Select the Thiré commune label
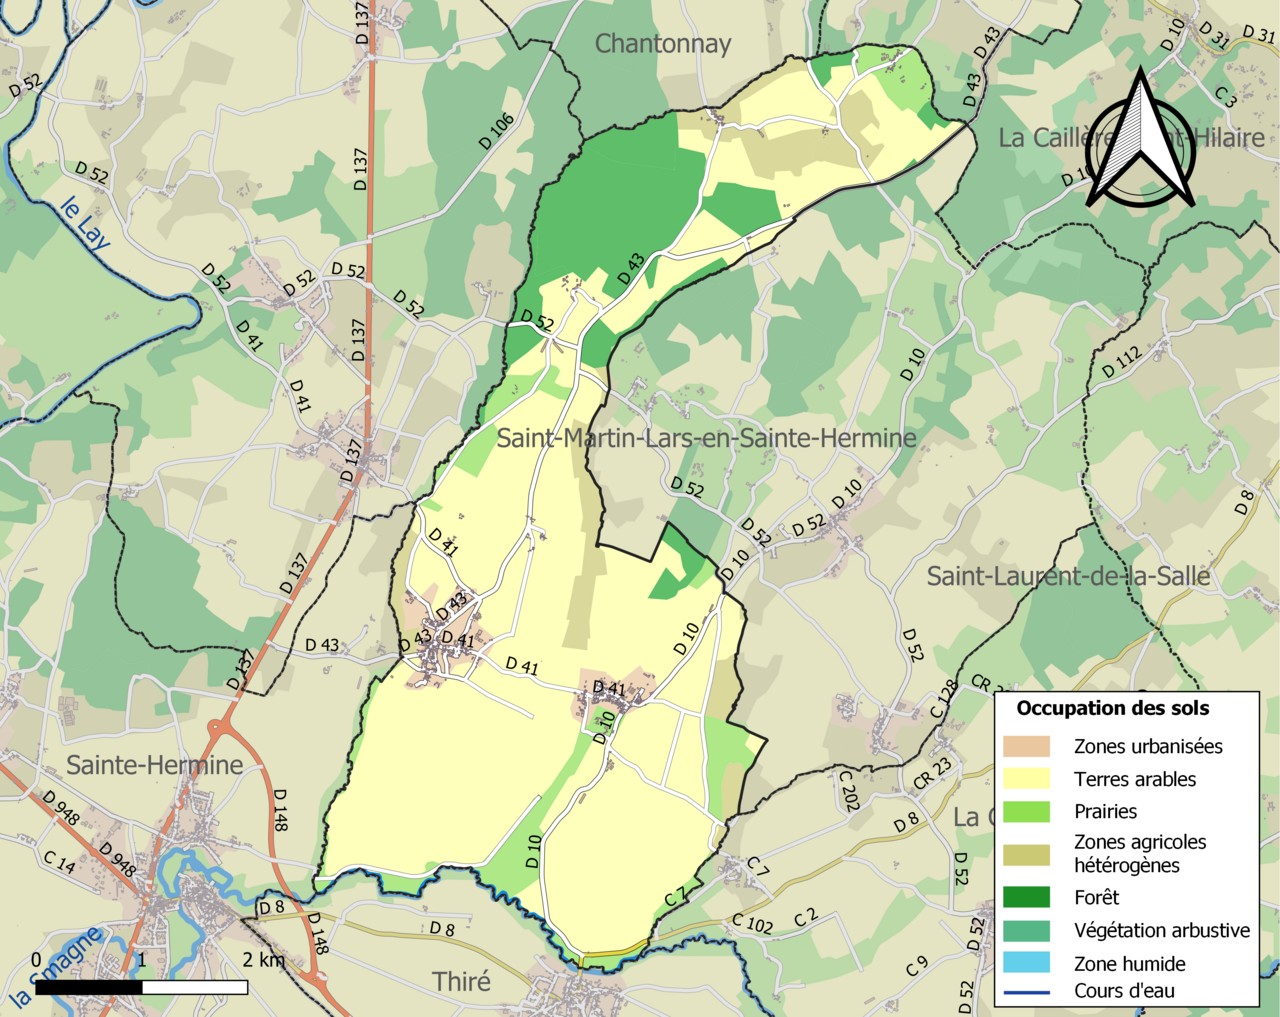 pos(461,981)
